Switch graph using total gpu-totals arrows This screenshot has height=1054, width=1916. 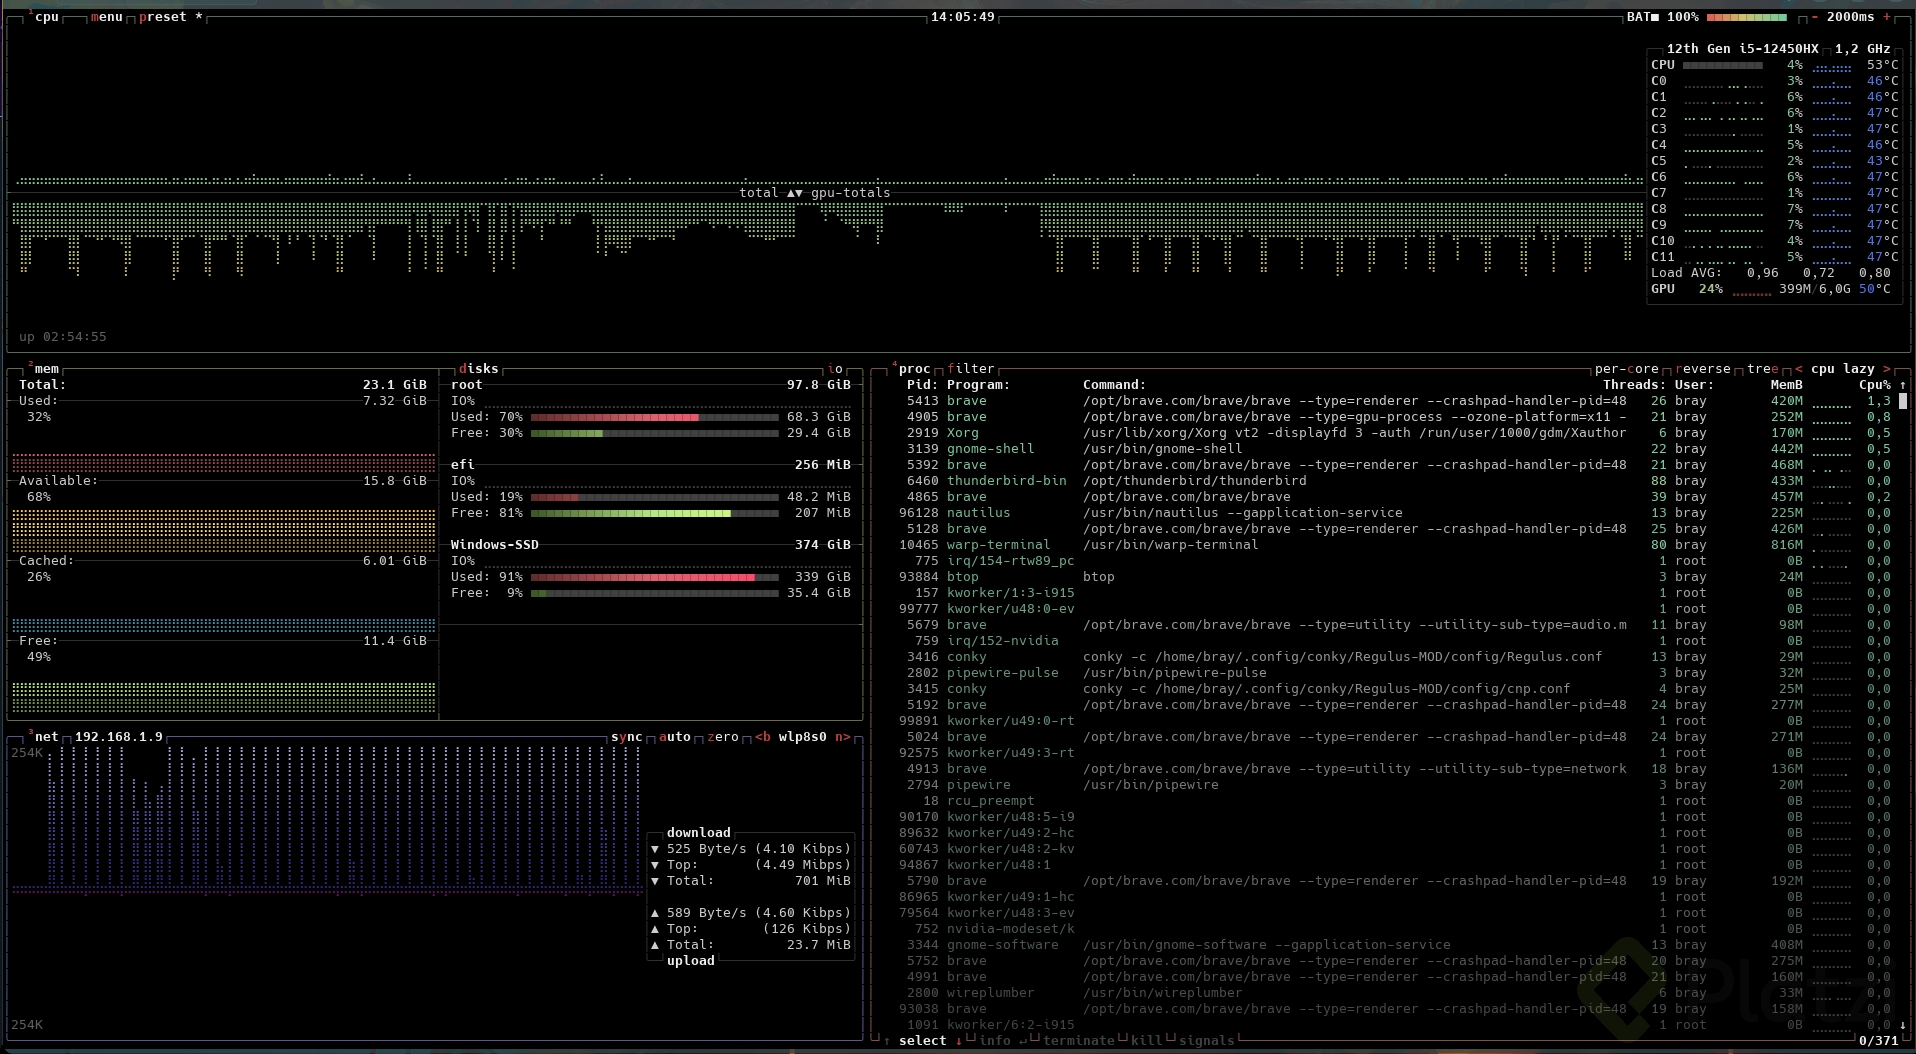point(794,193)
